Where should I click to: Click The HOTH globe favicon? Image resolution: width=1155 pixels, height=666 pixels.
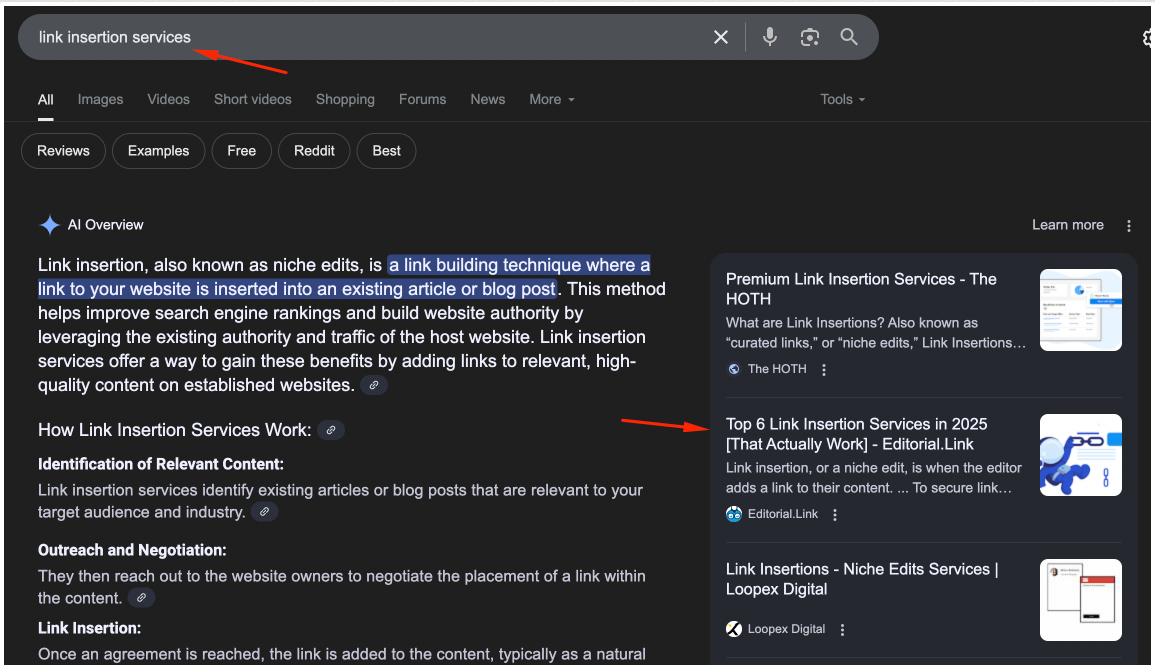(734, 369)
